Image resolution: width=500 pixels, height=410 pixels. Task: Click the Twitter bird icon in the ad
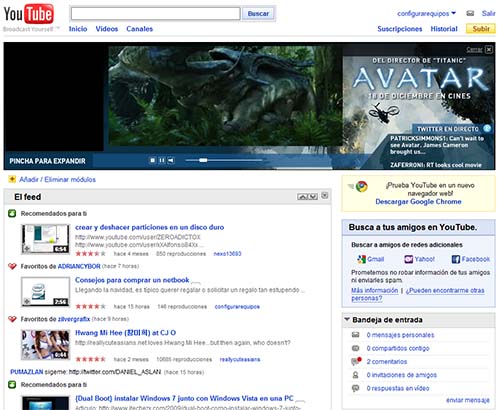click(487, 128)
